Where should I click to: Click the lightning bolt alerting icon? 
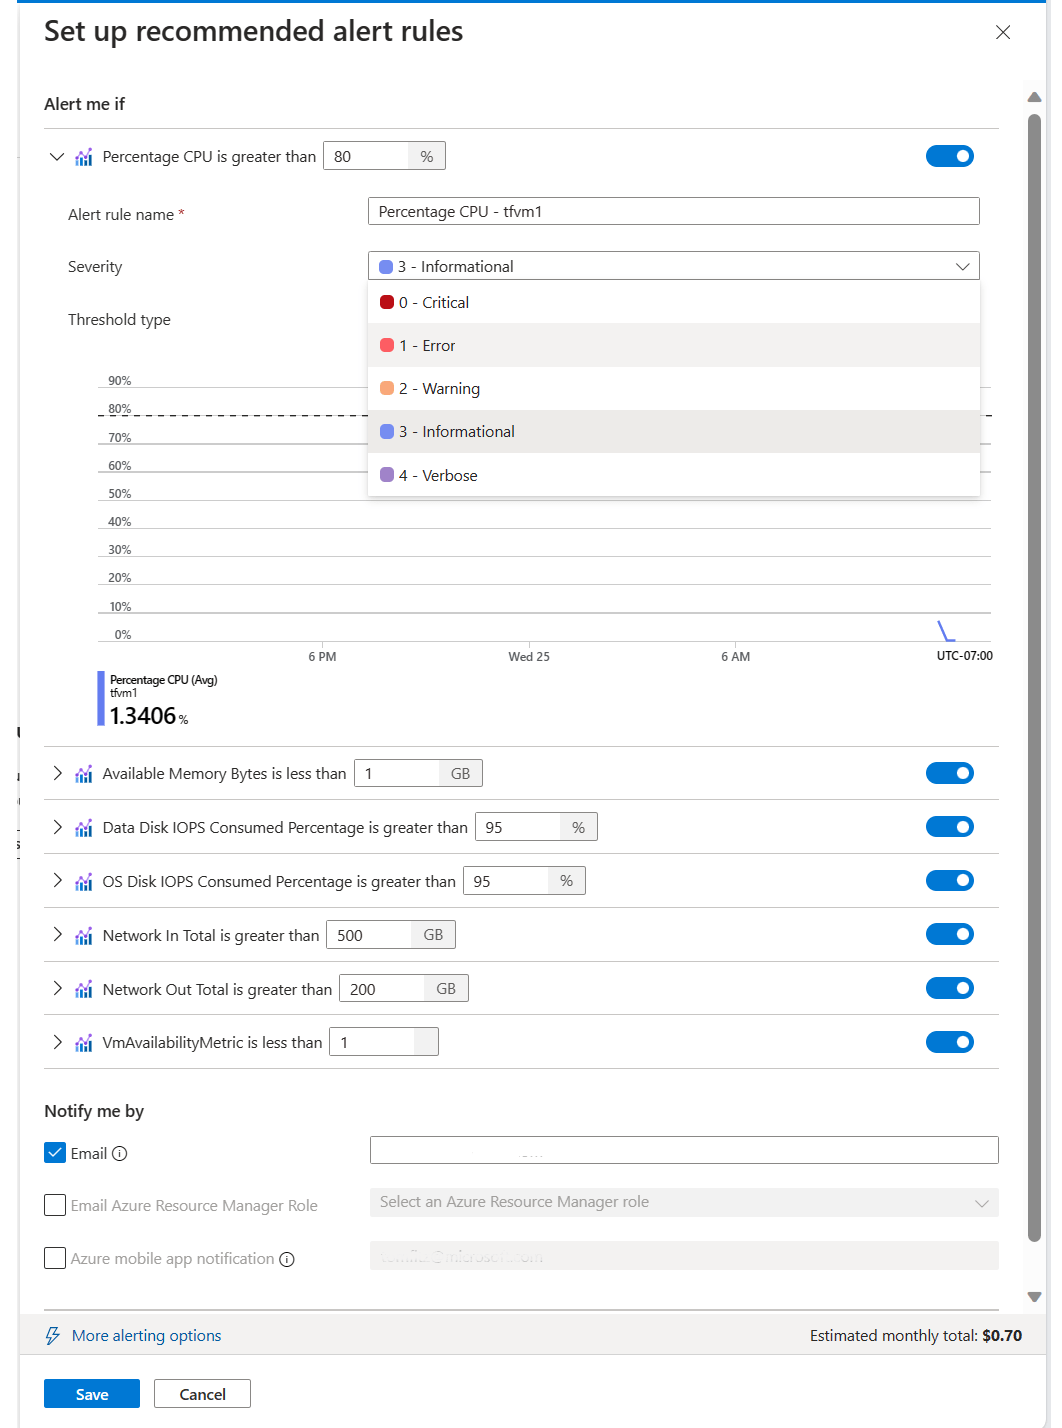pyautogui.click(x=52, y=1335)
